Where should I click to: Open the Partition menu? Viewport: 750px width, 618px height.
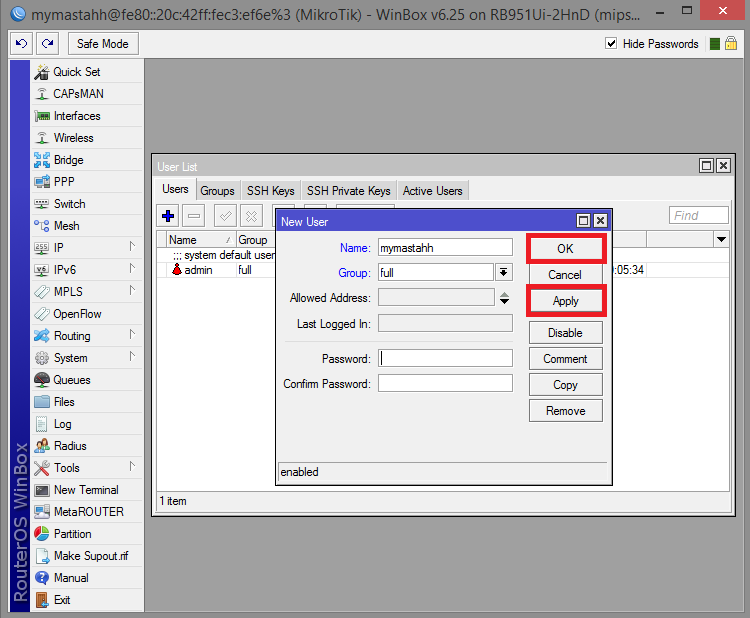coord(88,534)
